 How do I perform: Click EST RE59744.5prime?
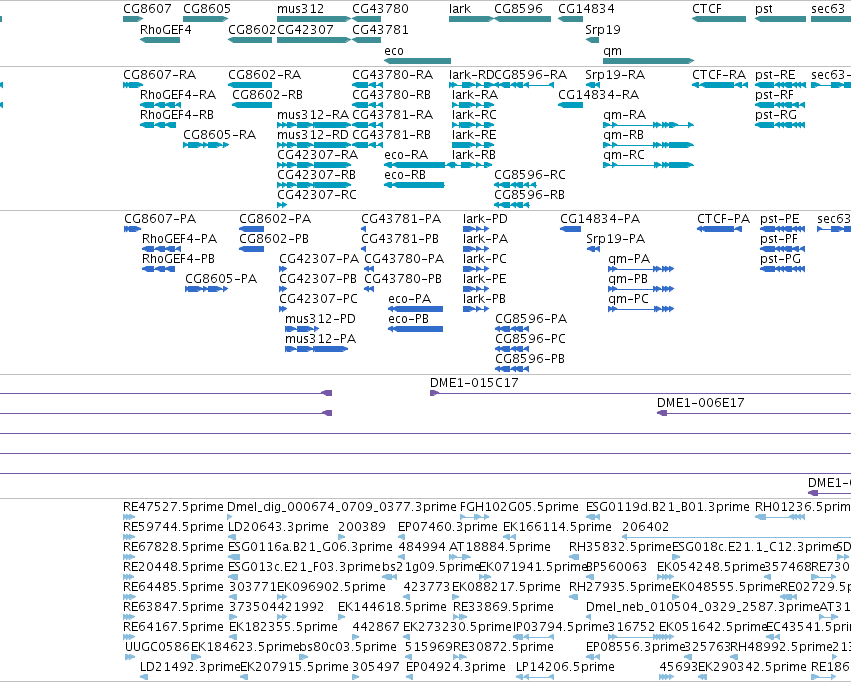(x=129, y=537)
